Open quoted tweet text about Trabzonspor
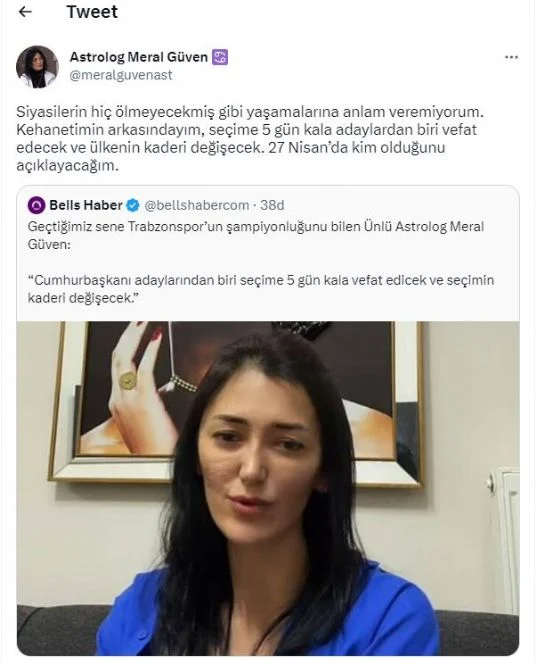536x663 pixels. (x=256, y=235)
